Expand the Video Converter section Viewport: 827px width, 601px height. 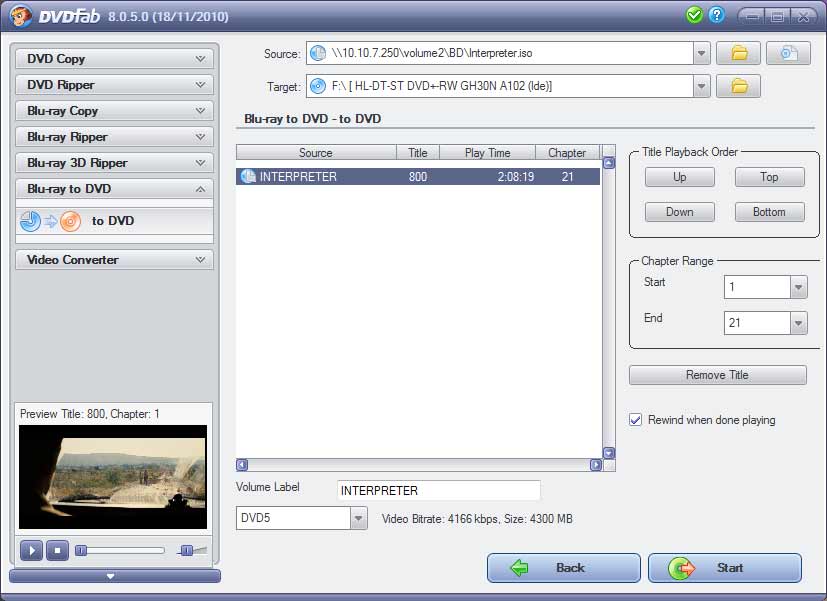[114, 260]
